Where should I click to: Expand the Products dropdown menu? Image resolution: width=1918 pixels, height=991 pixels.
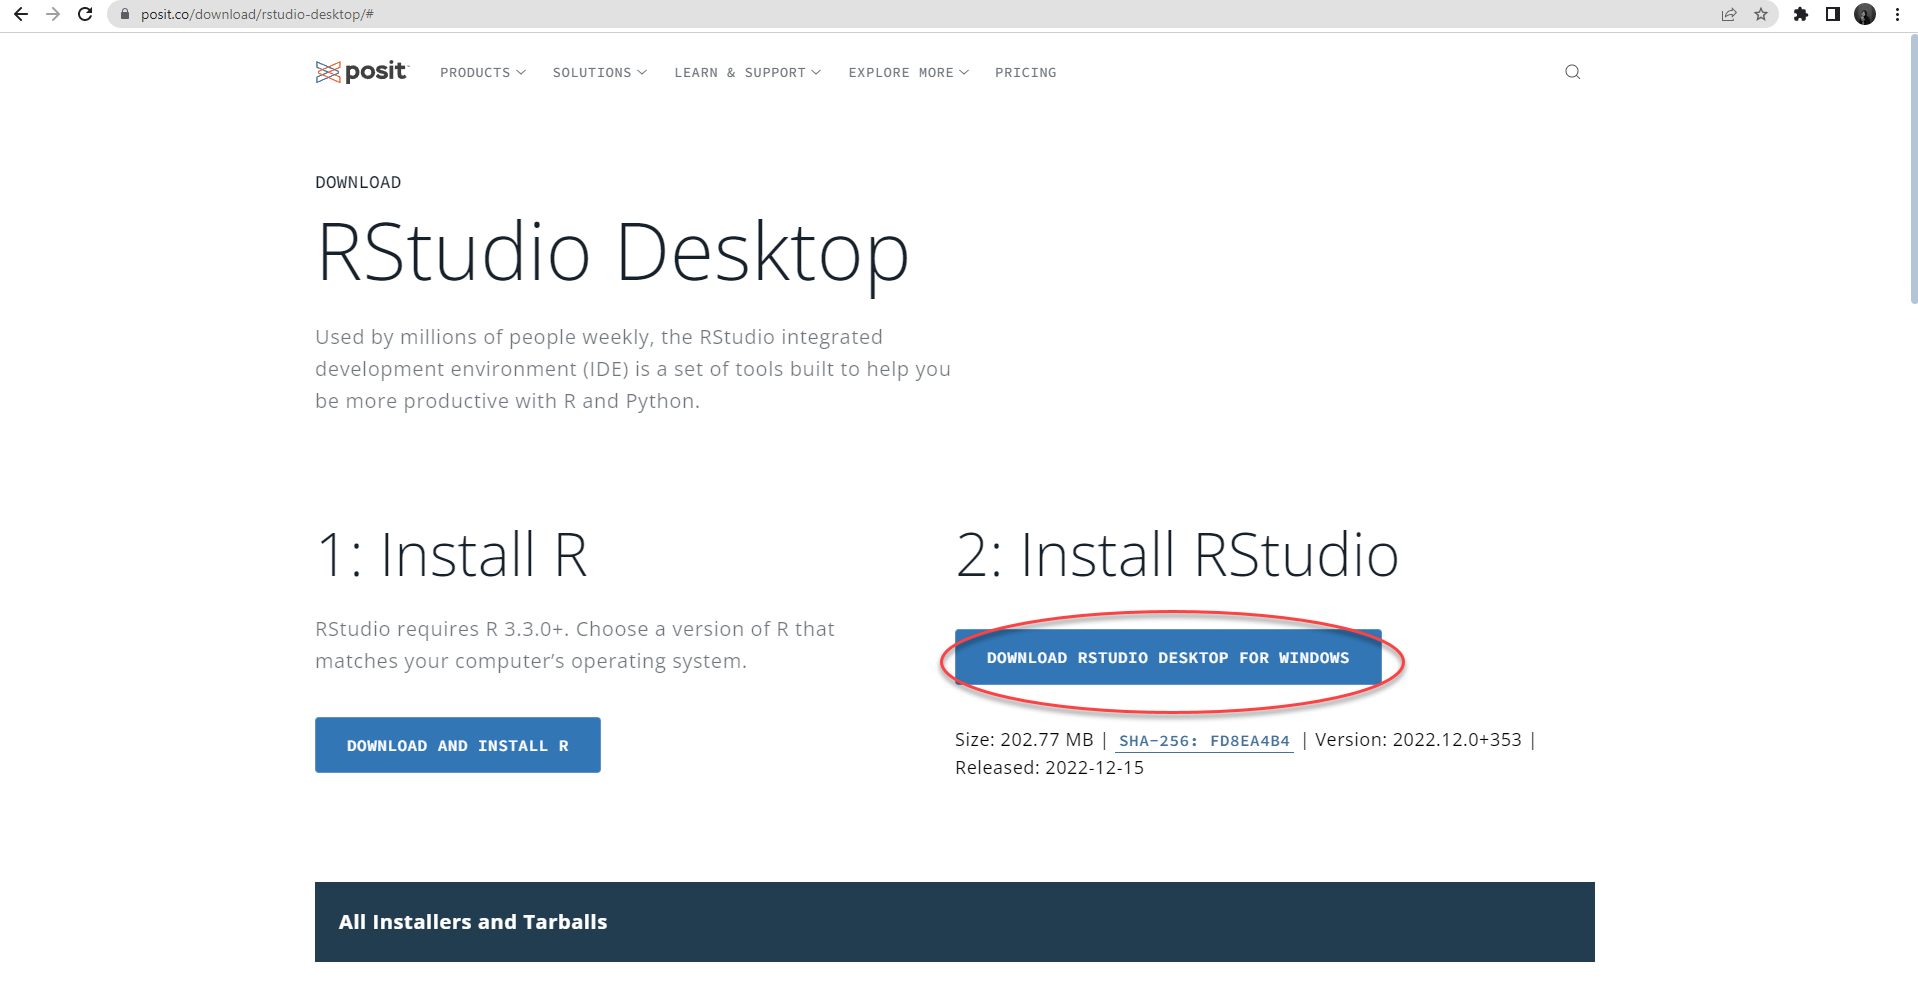483,73
